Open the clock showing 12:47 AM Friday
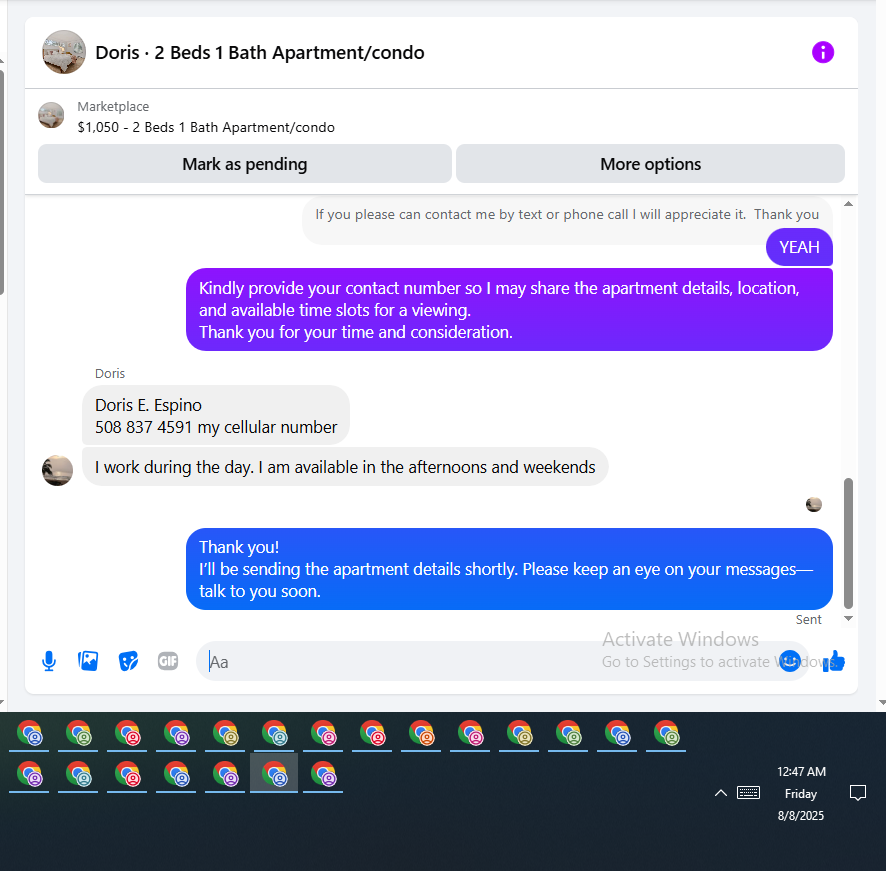The width and height of the screenshot is (886, 871). tap(801, 794)
